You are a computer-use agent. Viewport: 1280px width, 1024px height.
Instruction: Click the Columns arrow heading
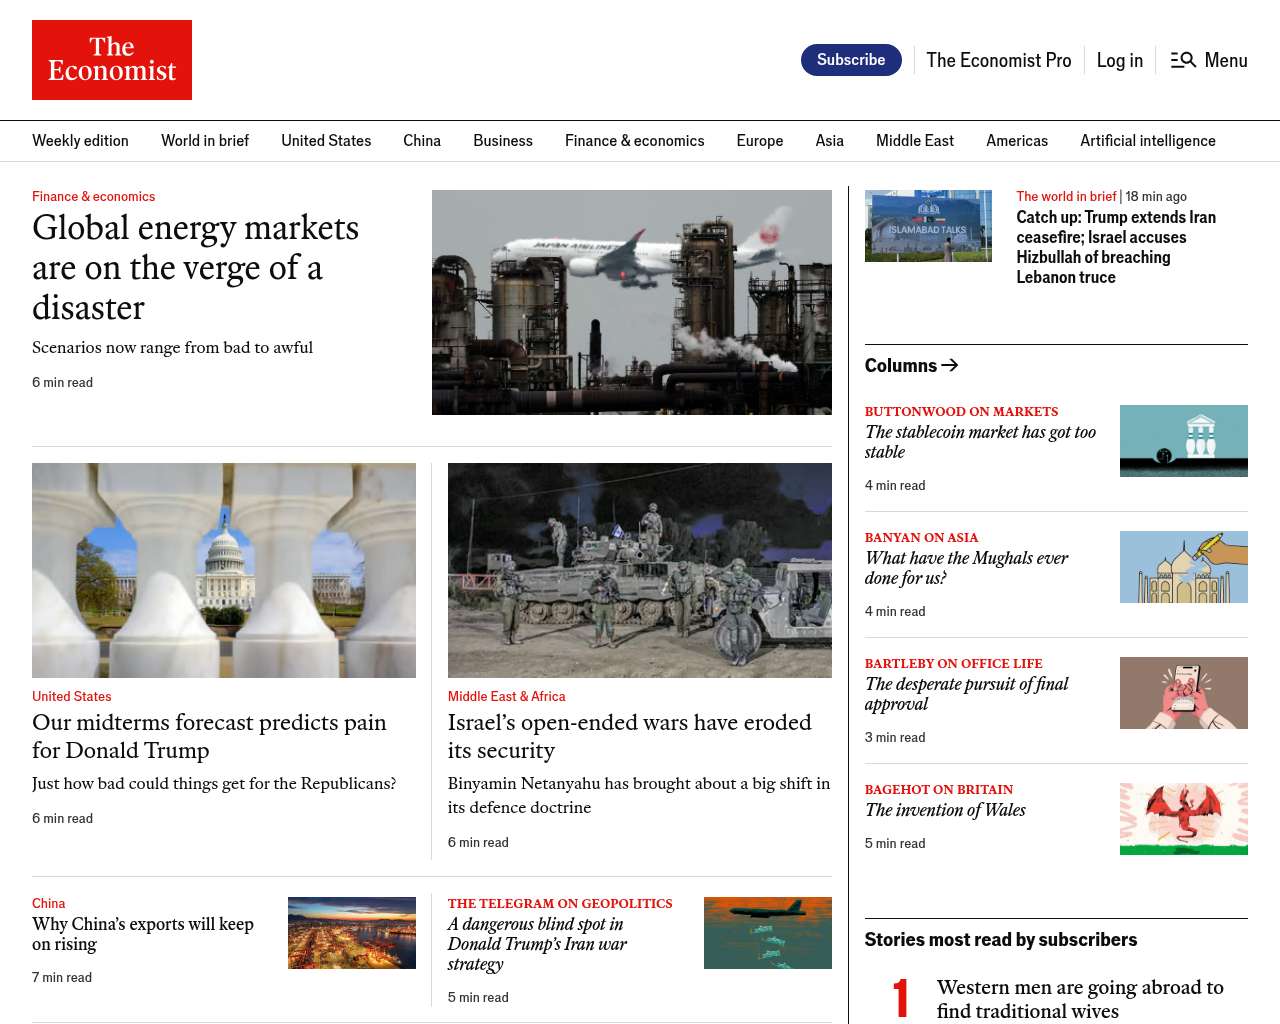click(911, 366)
